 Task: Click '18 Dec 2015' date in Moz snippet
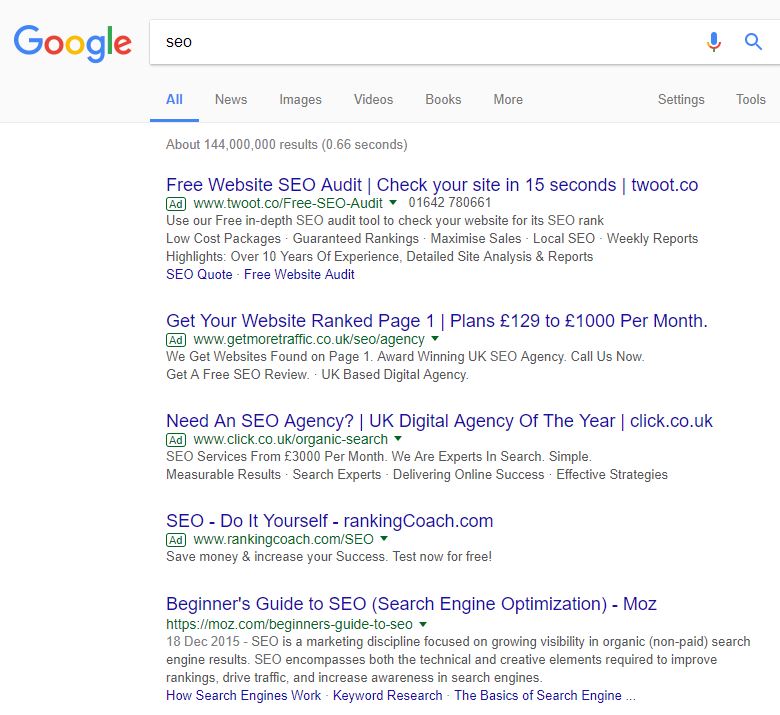click(x=203, y=642)
